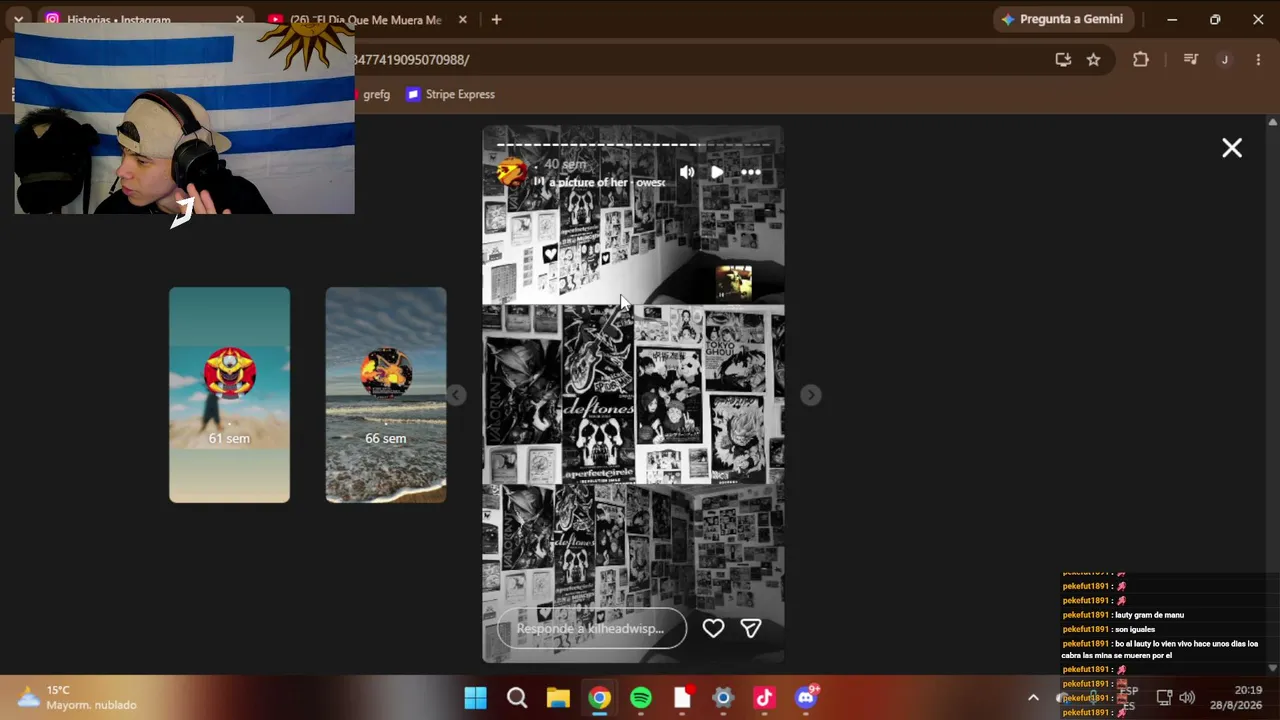The width and height of the screenshot is (1280, 720).
Task: Open Discord from the taskbar
Action: click(806, 698)
